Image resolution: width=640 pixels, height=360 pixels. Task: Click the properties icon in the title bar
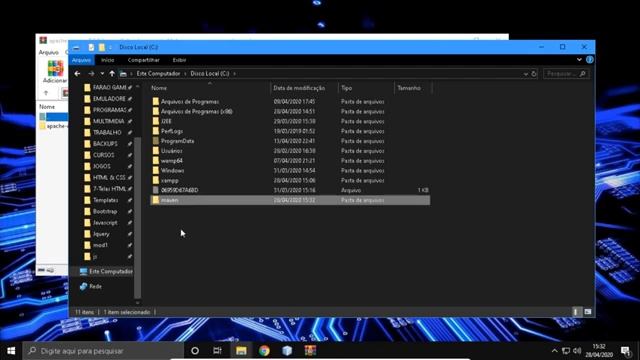tap(91, 47)
